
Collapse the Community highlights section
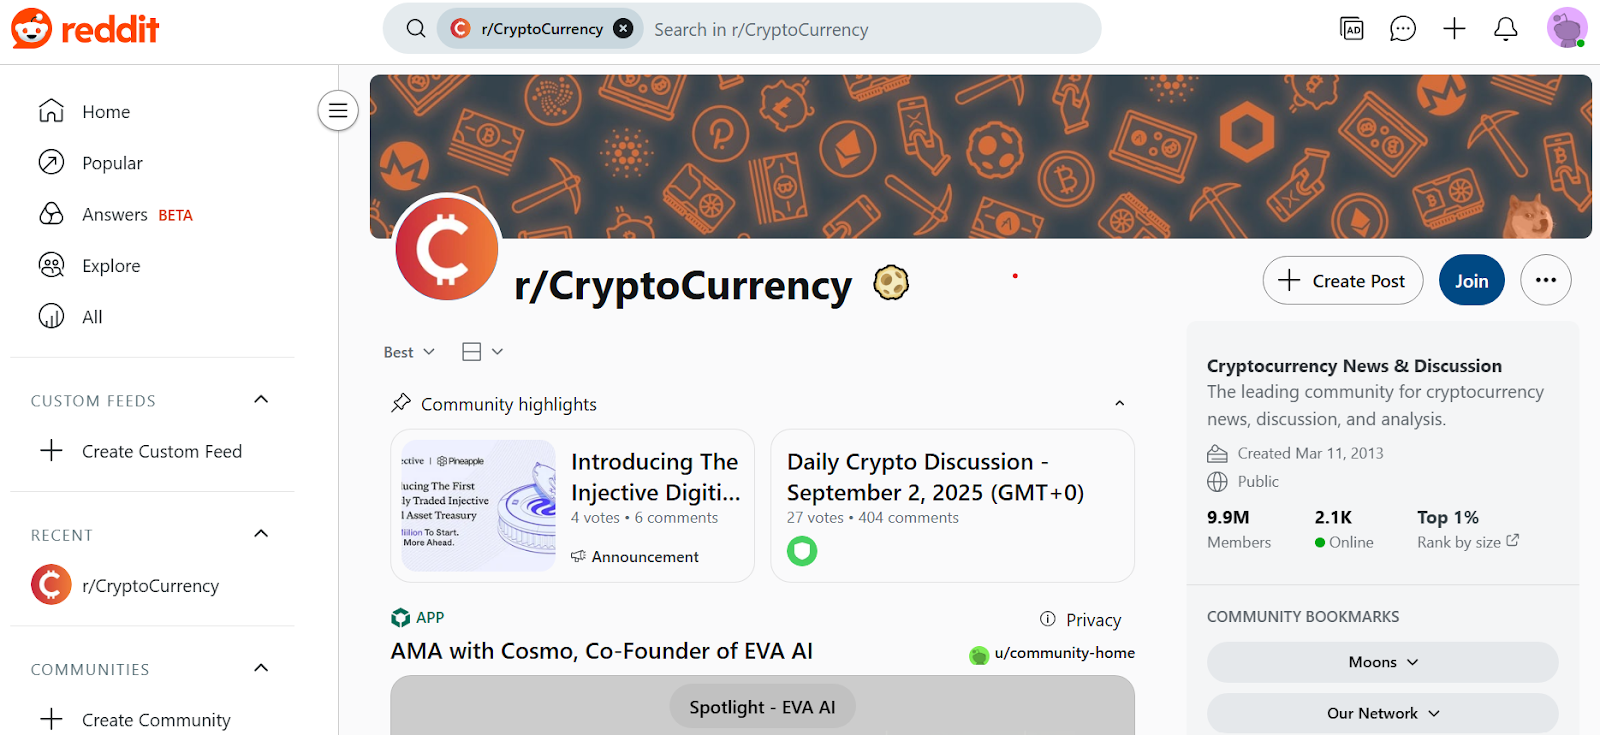[x=1119, y=403]
